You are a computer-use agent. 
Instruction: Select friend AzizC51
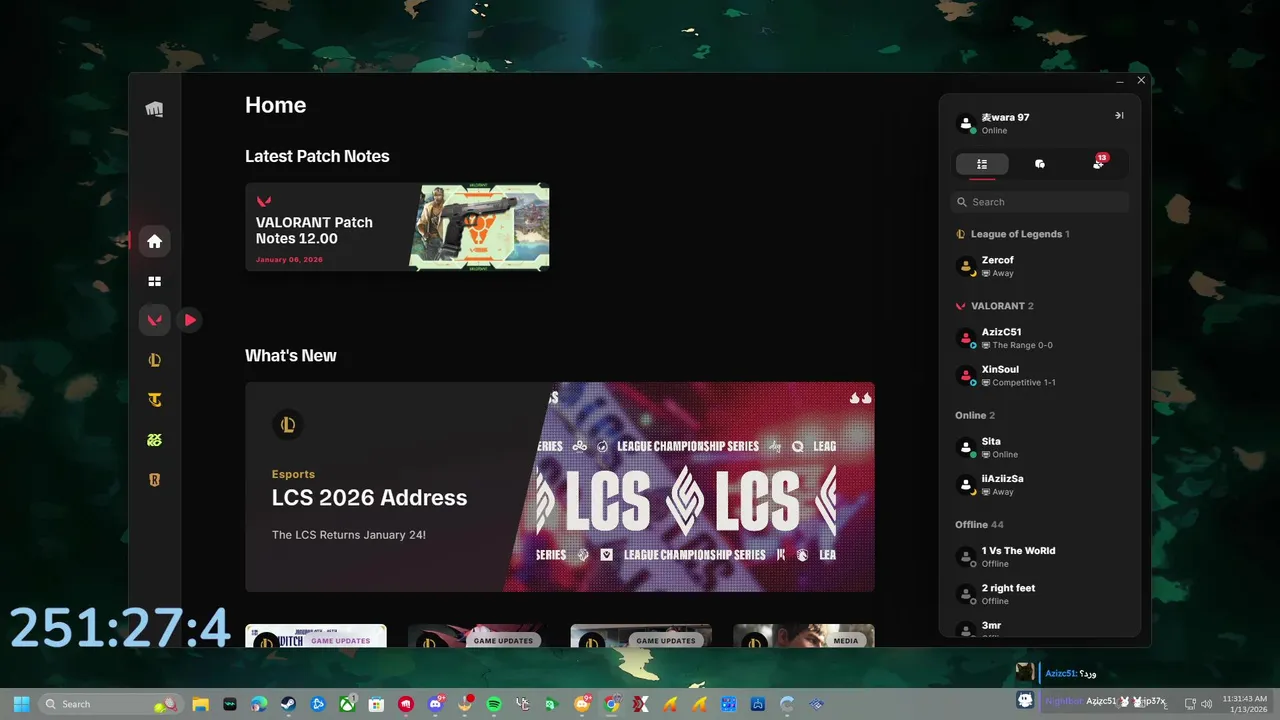(1040, 338)
